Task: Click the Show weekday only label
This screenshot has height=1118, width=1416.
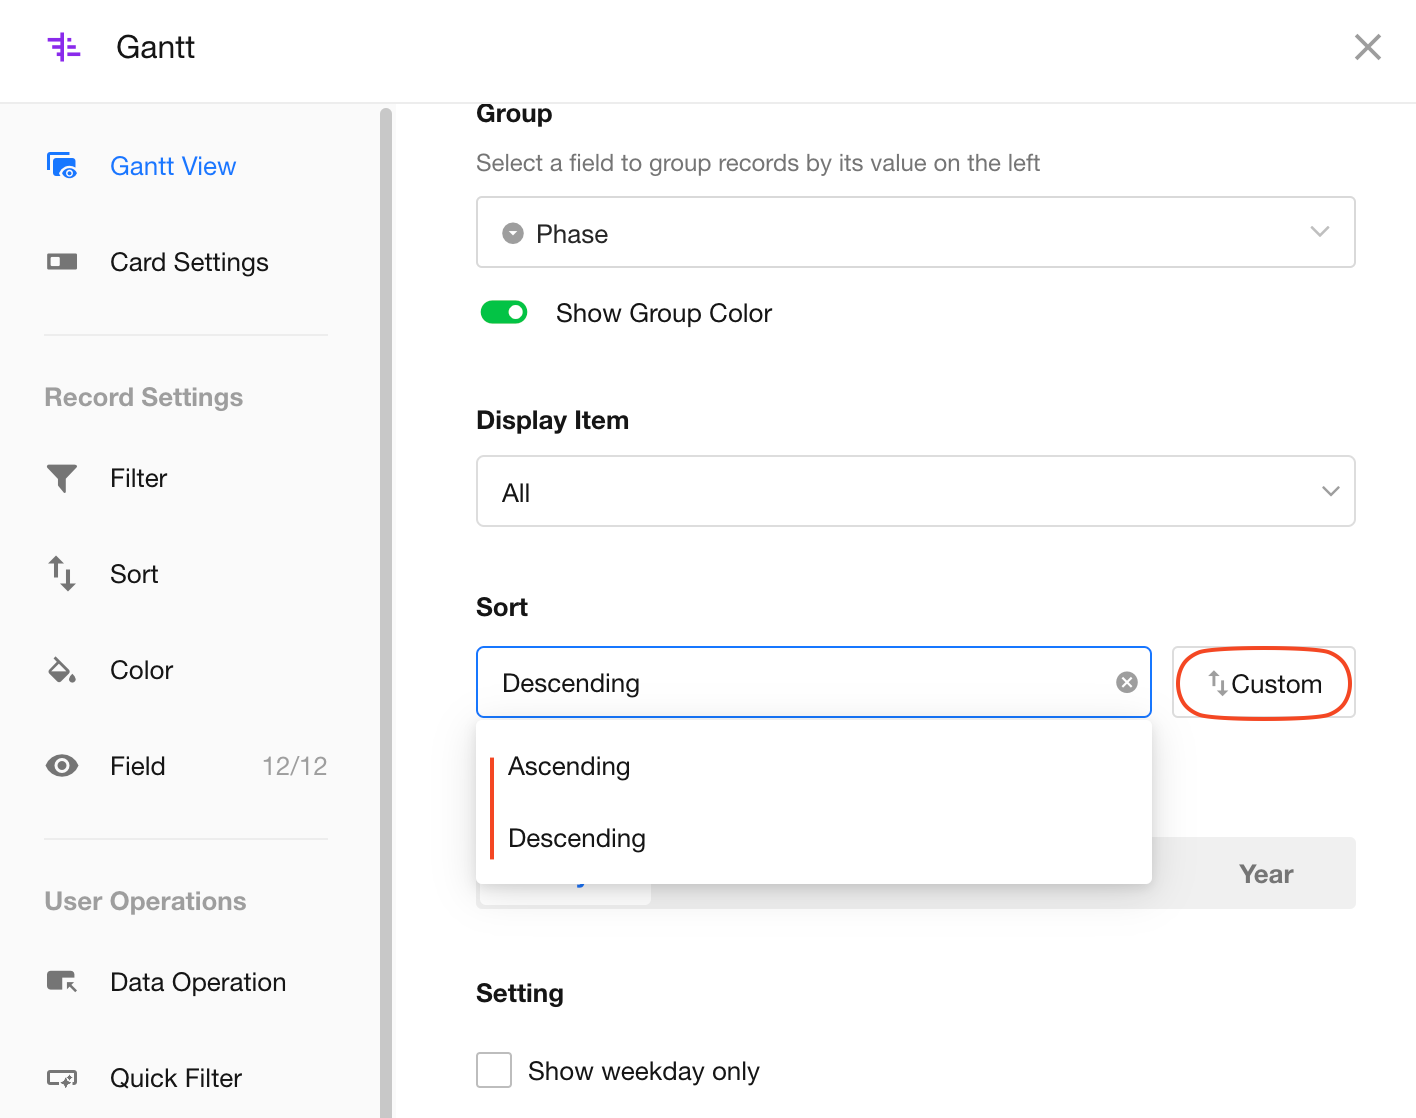Action: pos(644,1071)
